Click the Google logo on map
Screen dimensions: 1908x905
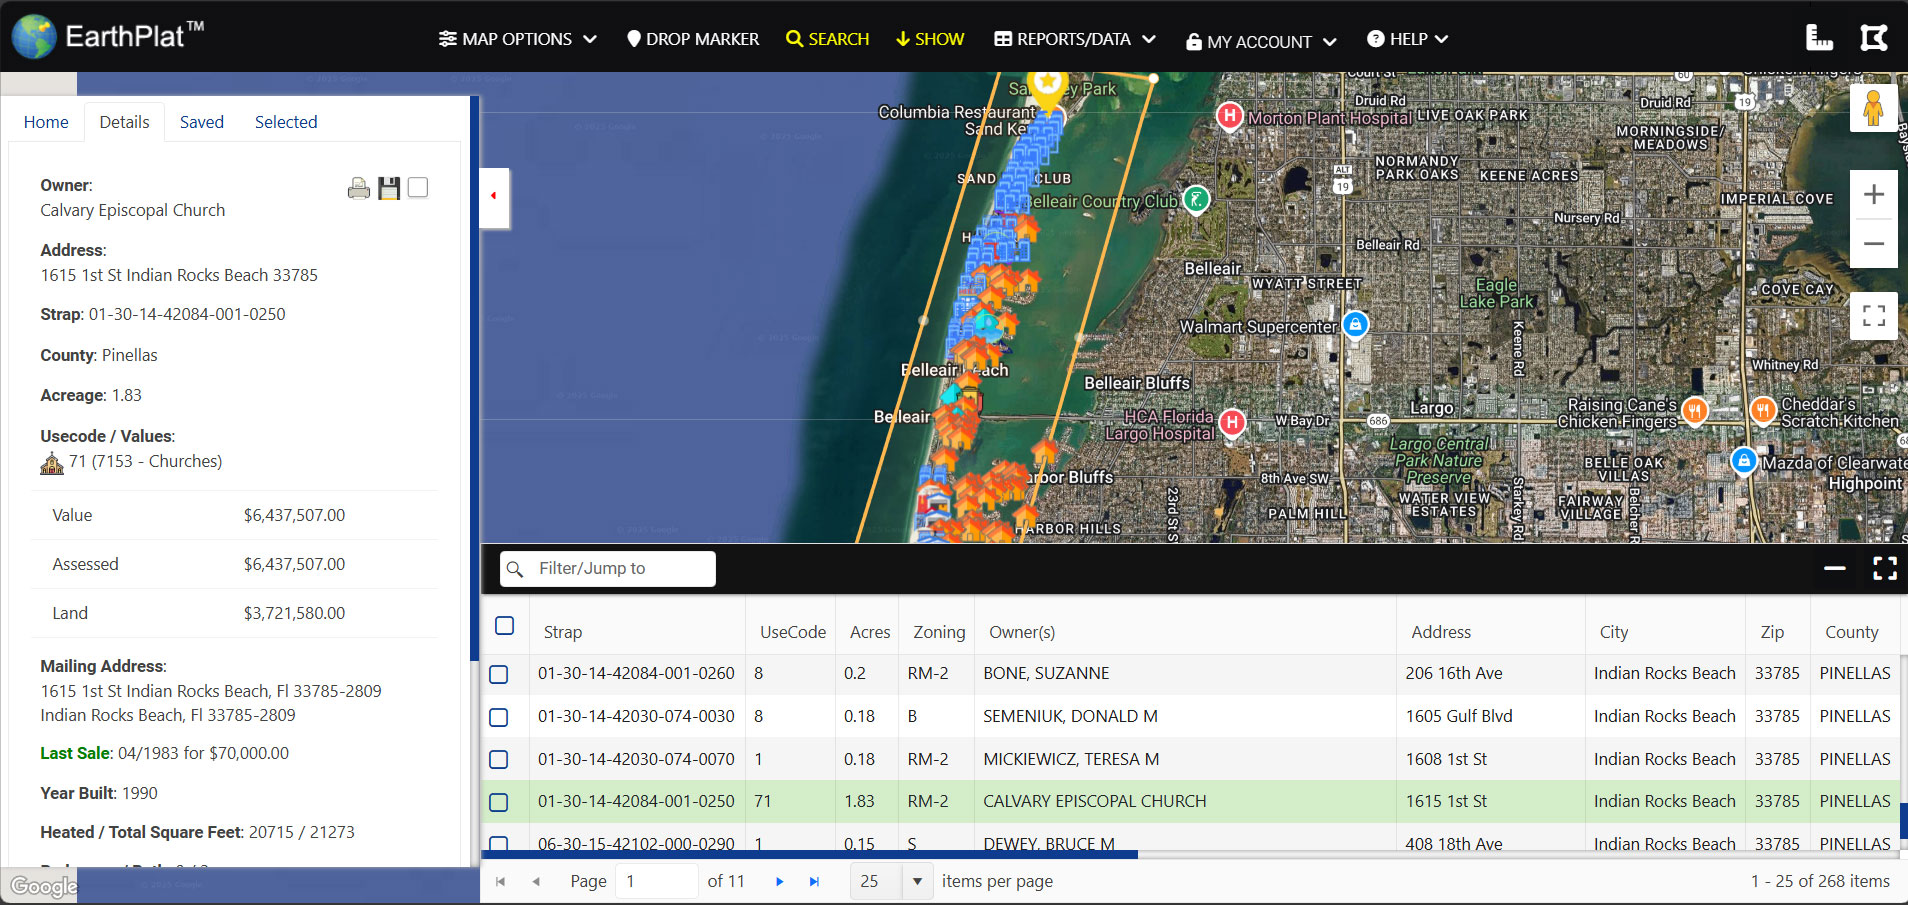point(42,886)
